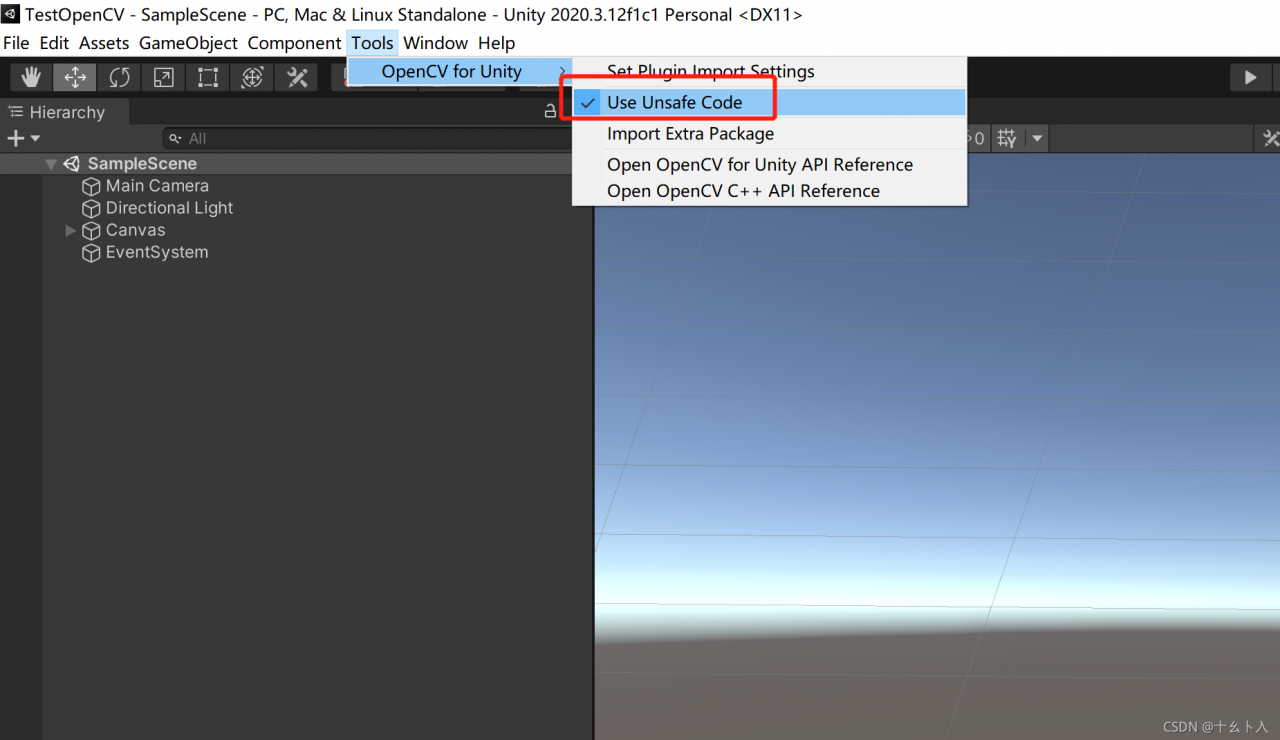The image size is (1280, 740).
Task: Choose the Scale tool
Action: (164, 77)
